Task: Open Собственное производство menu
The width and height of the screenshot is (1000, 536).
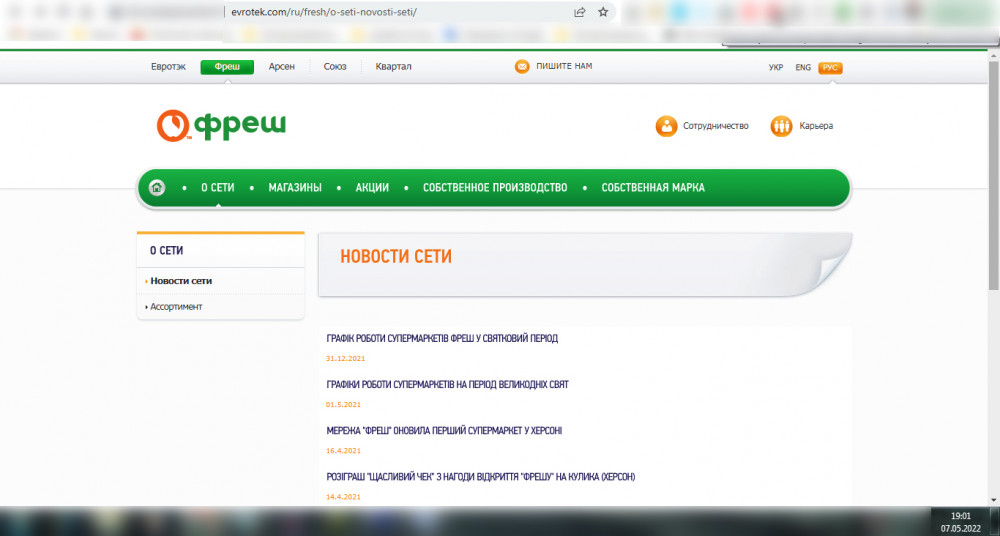Action: pos(495,188)
